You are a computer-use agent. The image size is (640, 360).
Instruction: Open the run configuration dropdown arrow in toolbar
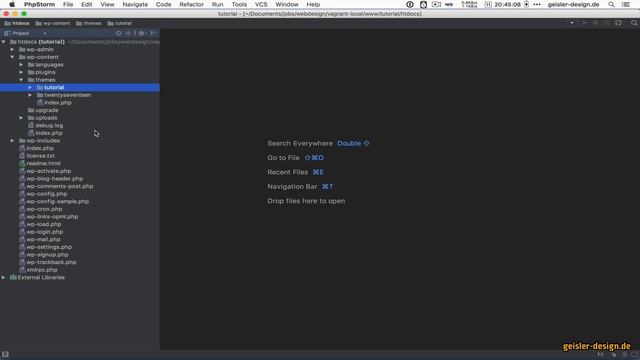(x=572, y=23)
